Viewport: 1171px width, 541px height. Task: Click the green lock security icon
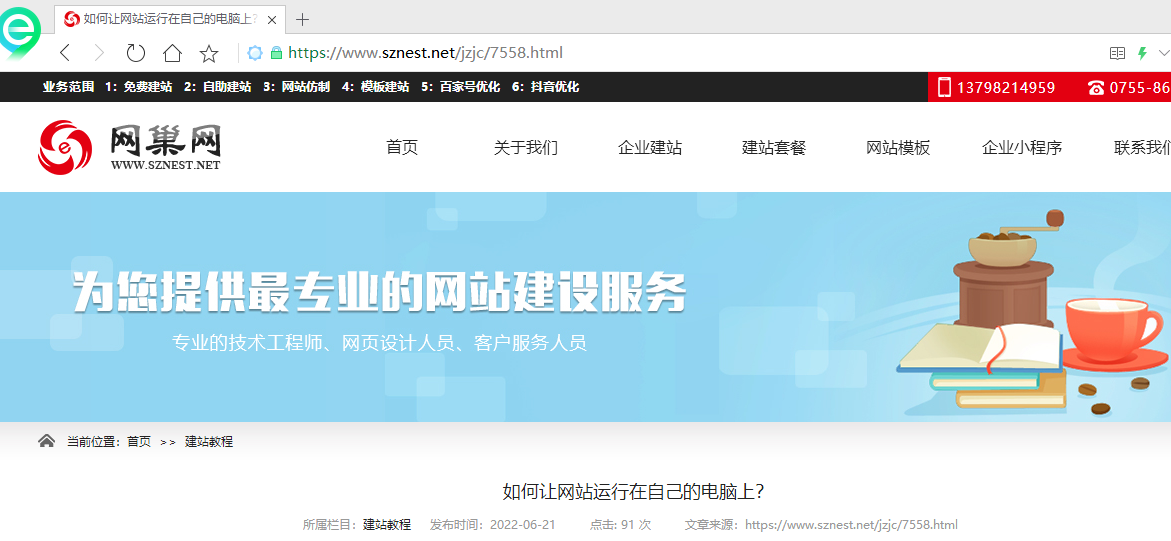pyautogui.click(x=277, y=53)
